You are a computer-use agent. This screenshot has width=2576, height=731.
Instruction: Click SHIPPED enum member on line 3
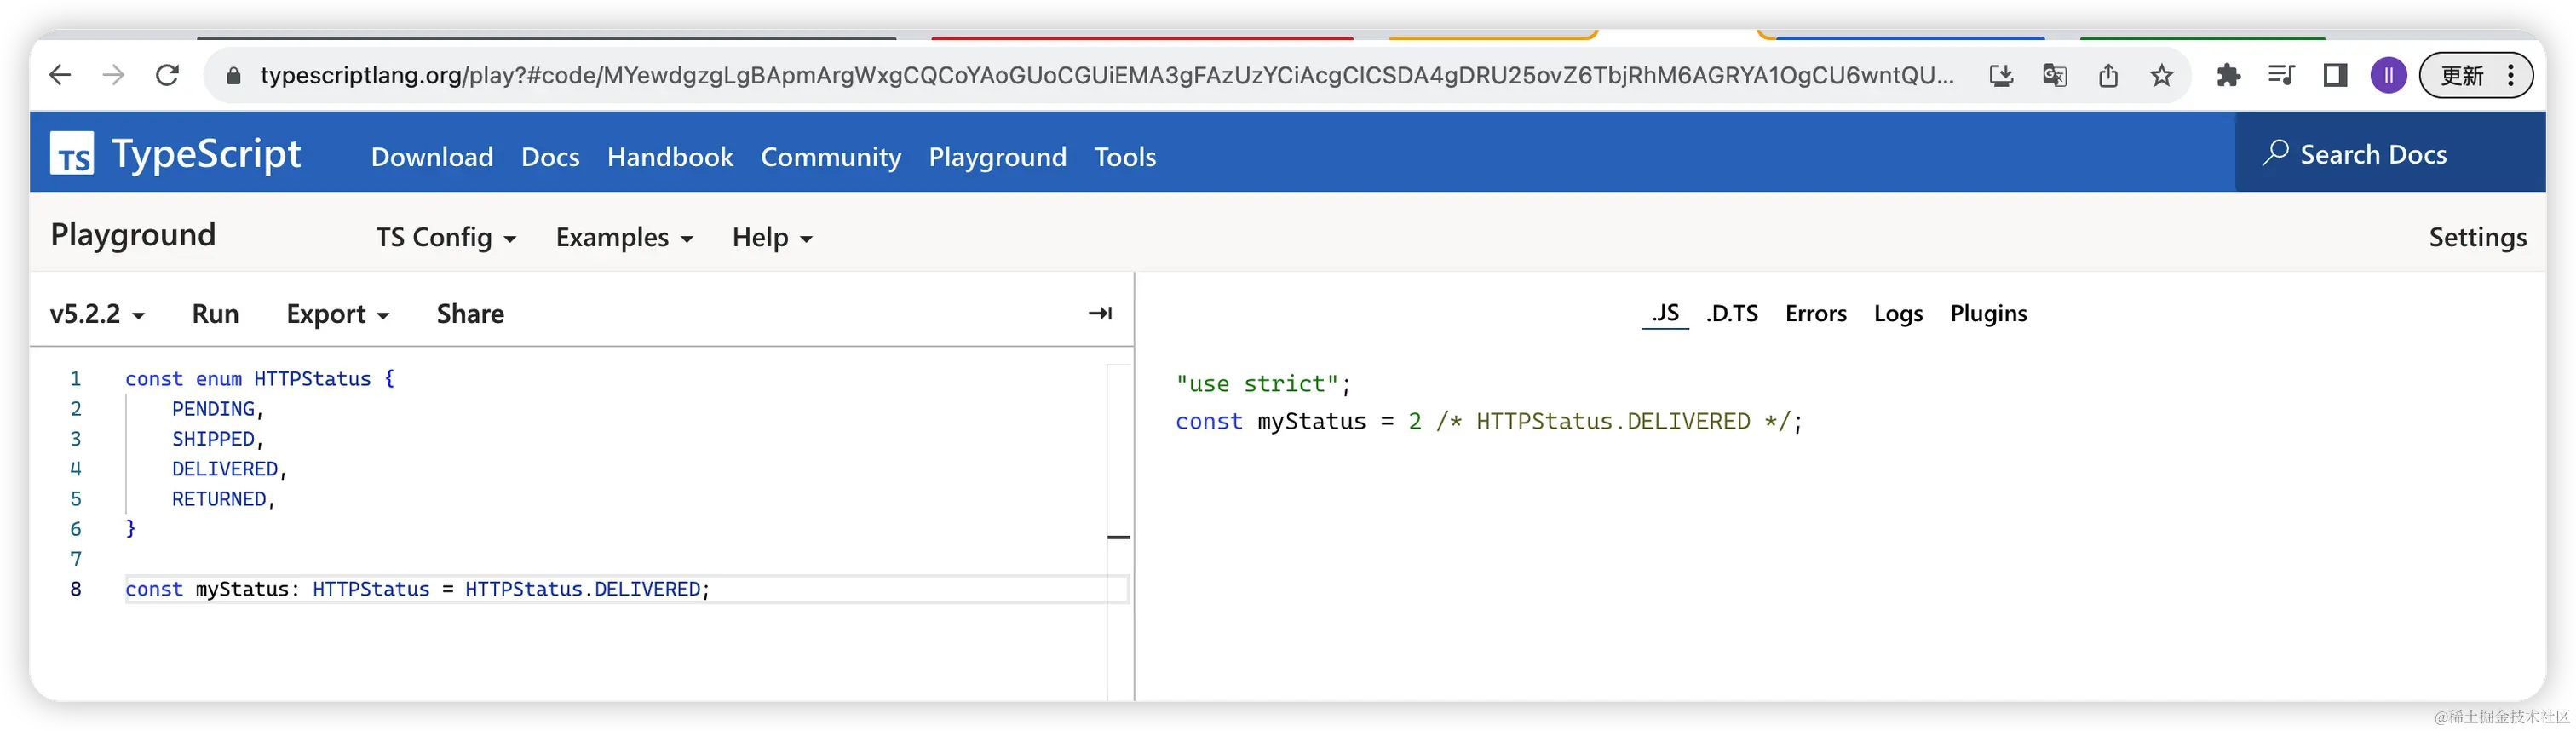tap(213, 439)
